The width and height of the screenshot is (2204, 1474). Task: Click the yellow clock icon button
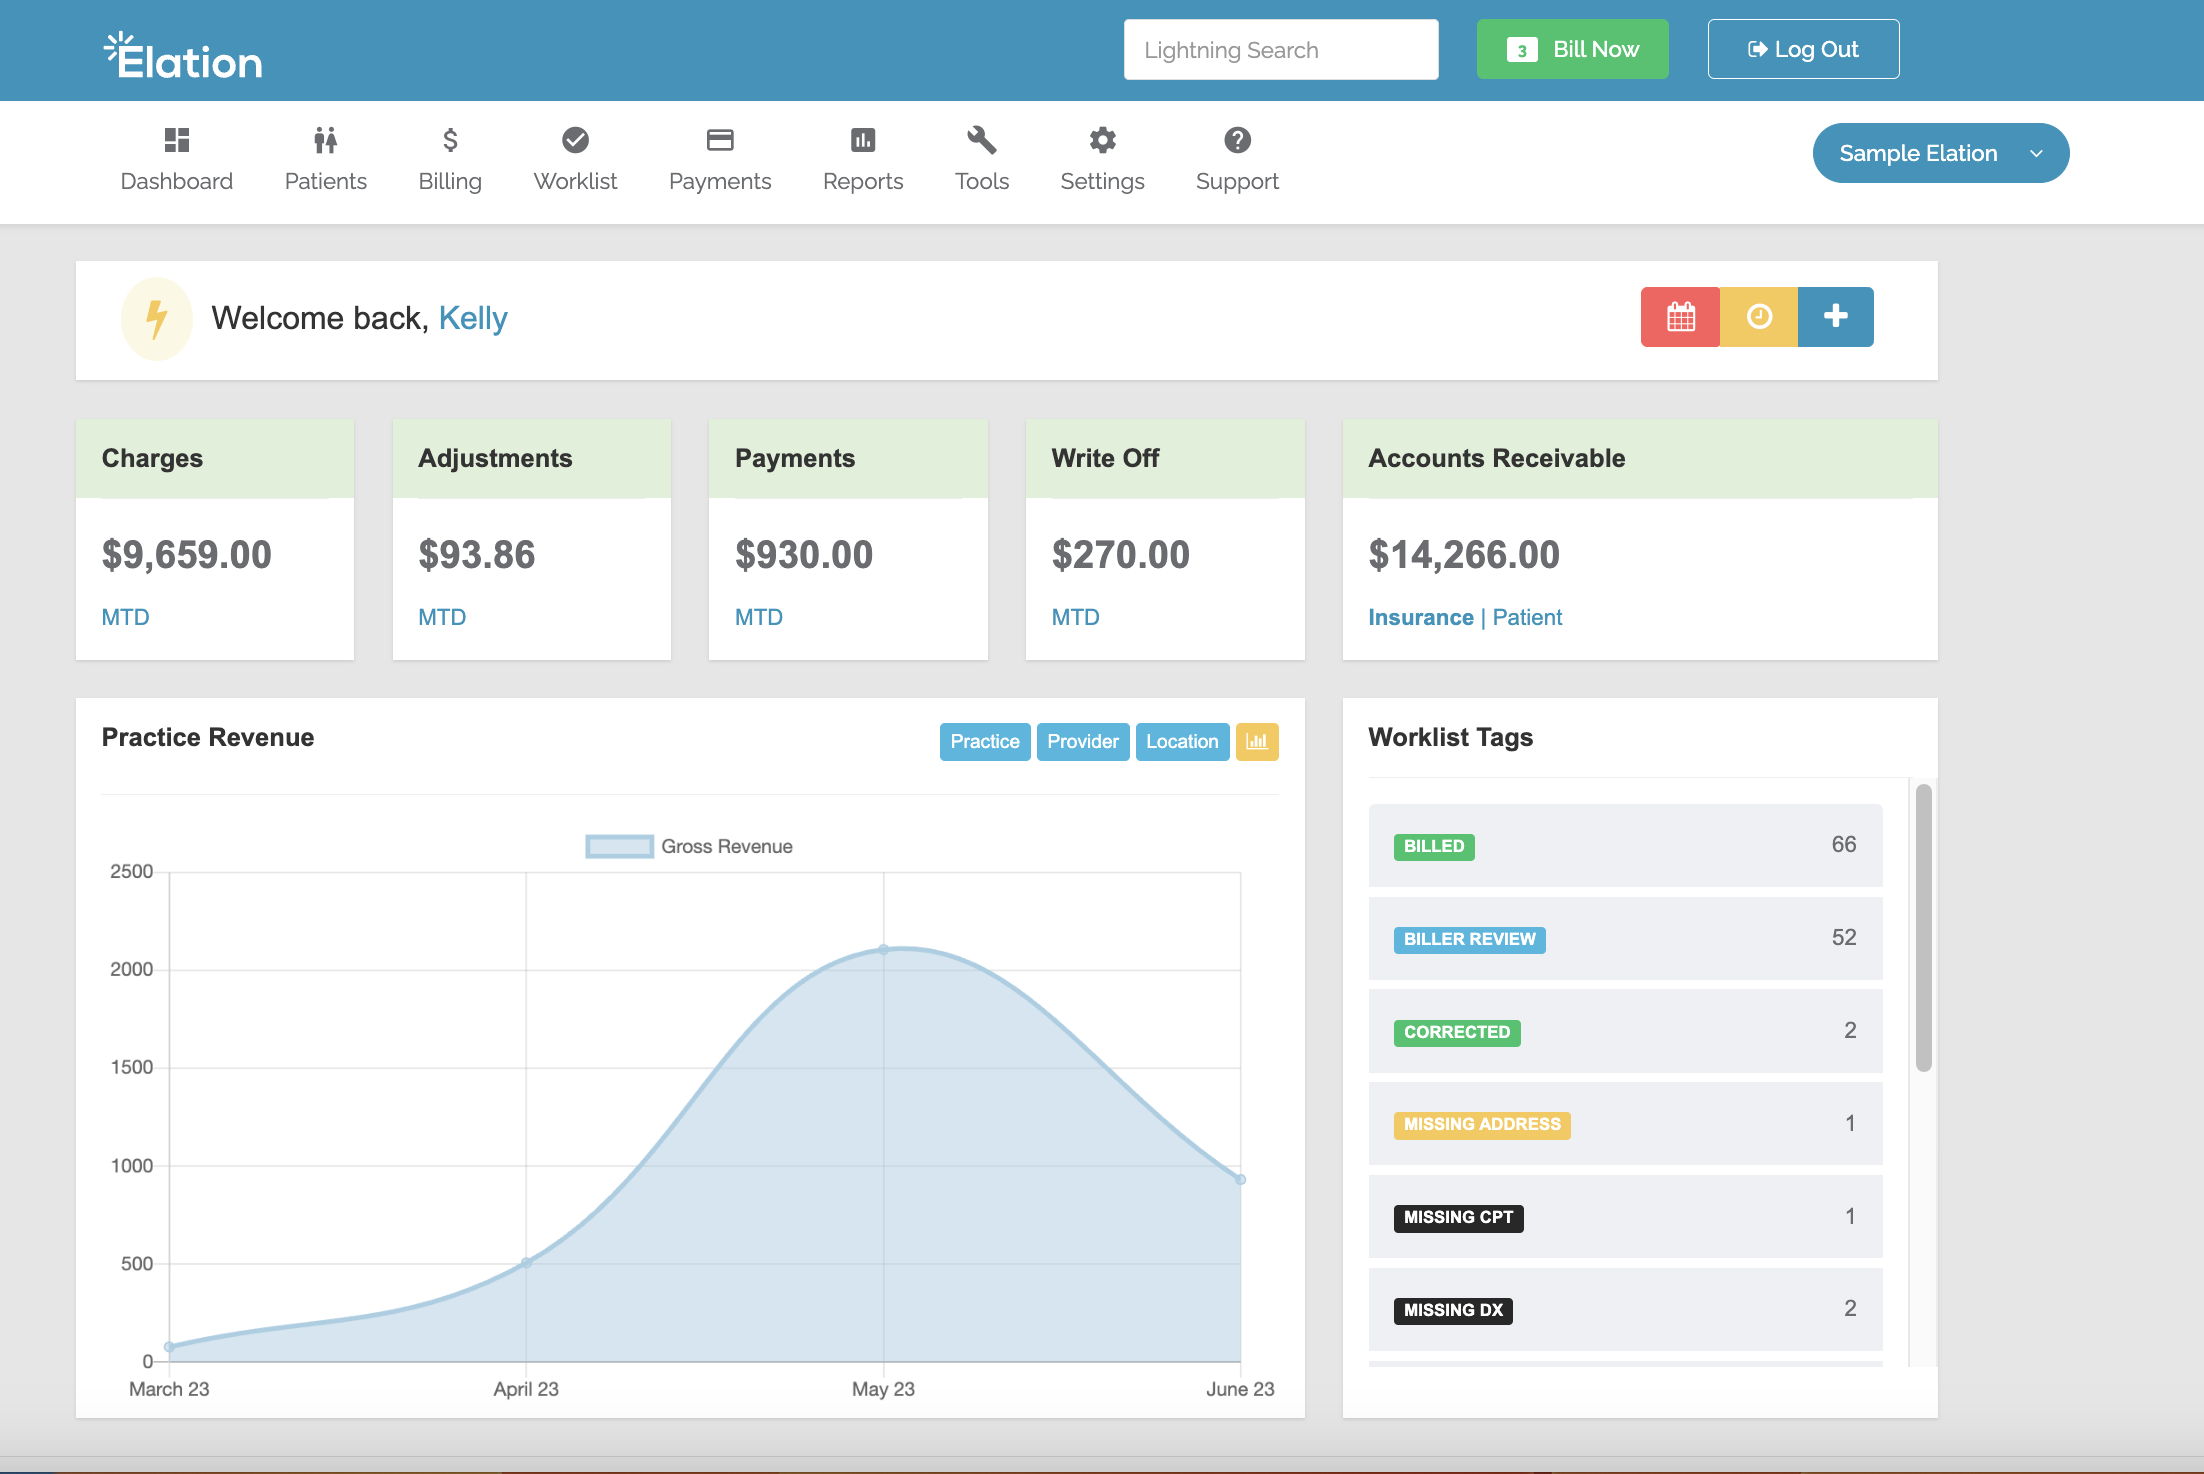(x=1759, y=317)
